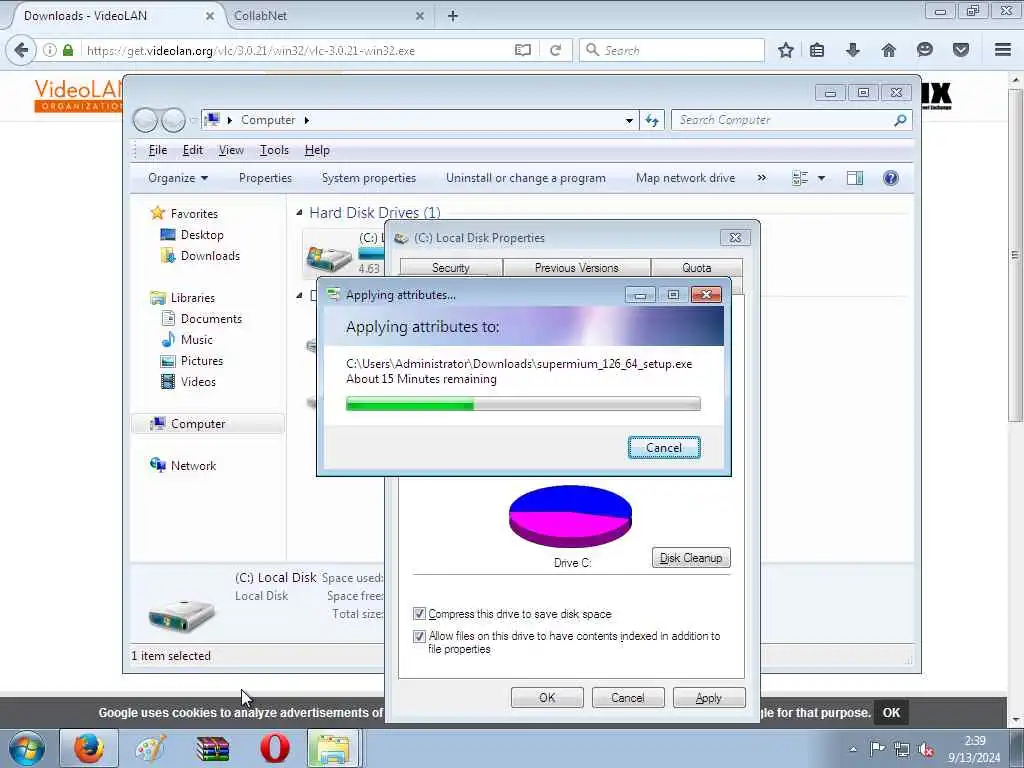Open site information icon in address bar
Viewport: 1024px width, 768px height.
tap(50, 50)
